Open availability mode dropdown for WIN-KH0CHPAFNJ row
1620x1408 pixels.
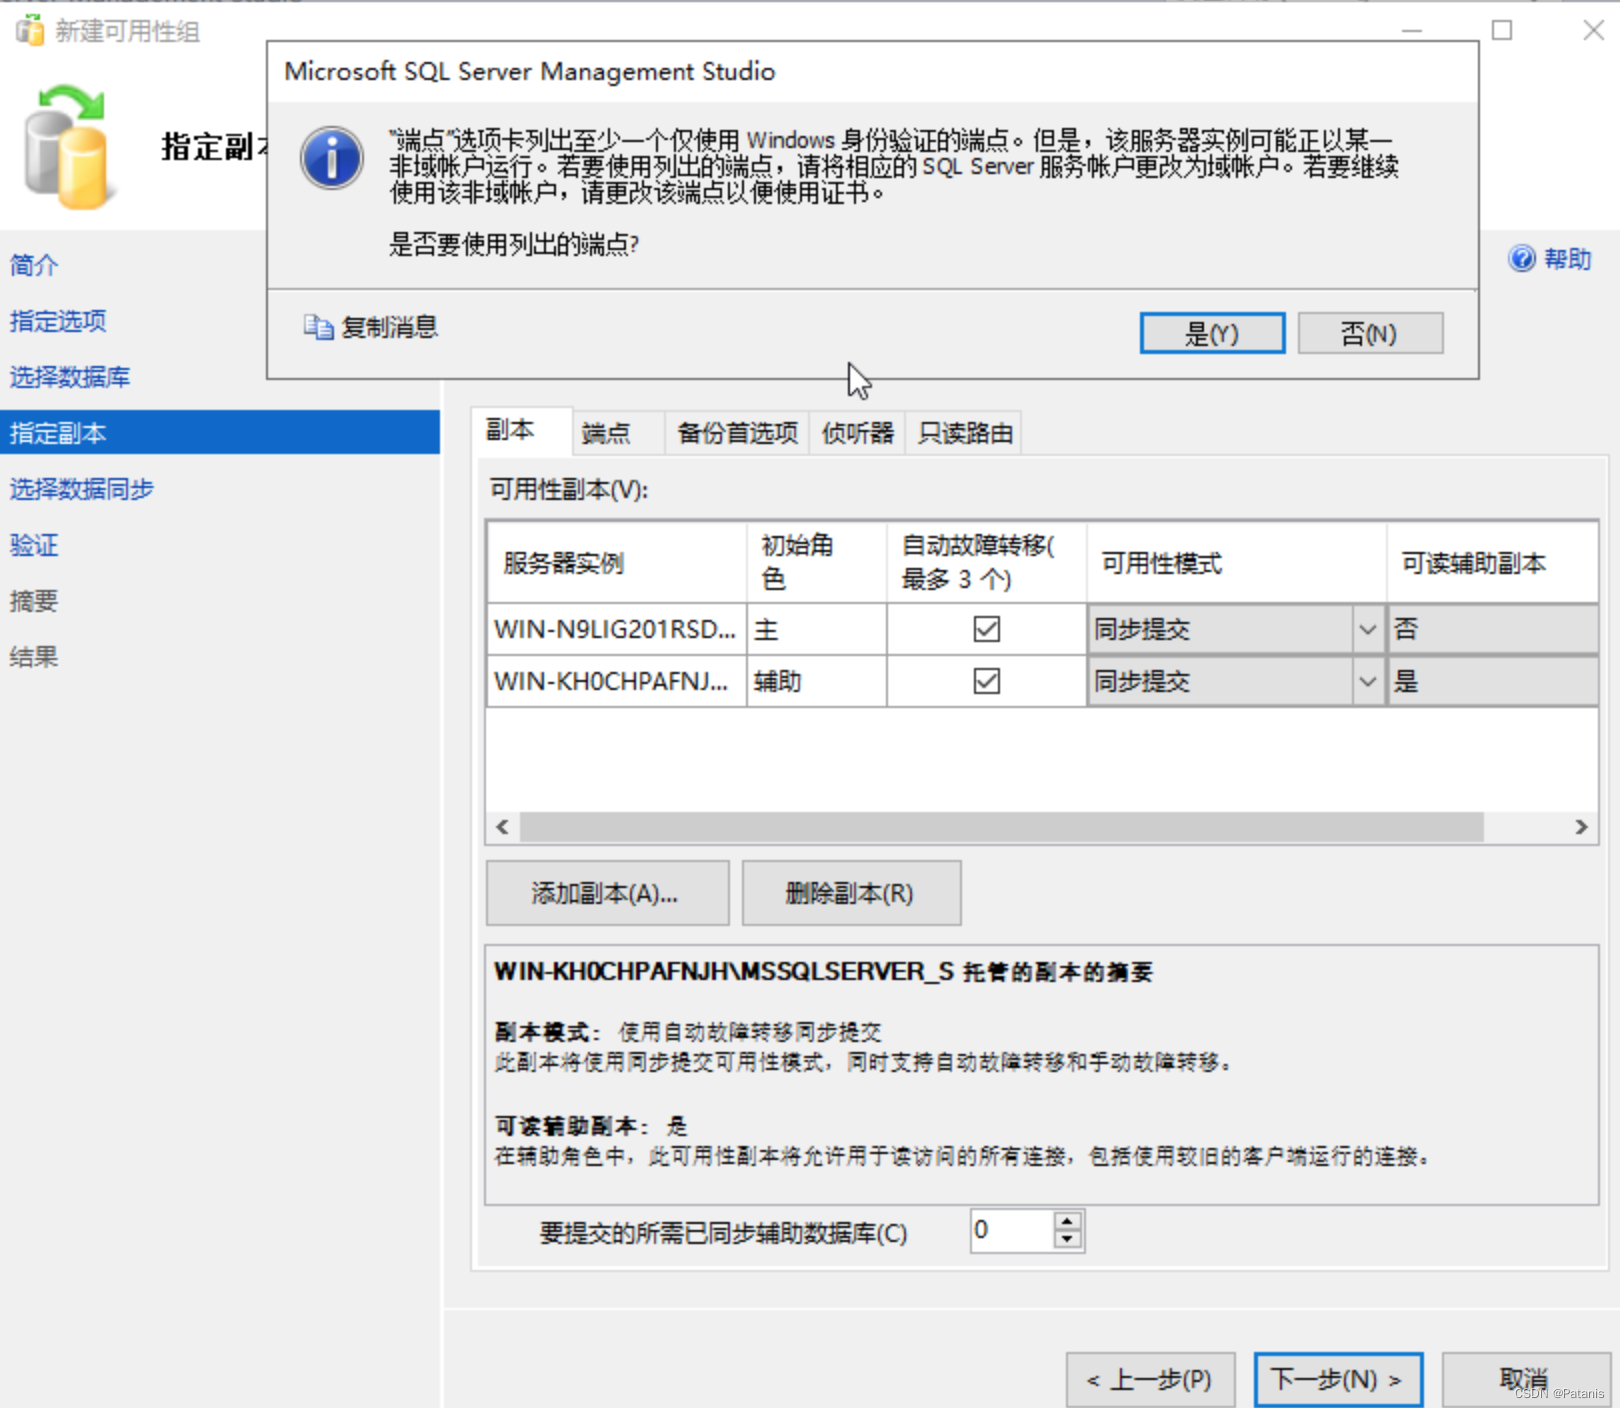point(1367,682)
